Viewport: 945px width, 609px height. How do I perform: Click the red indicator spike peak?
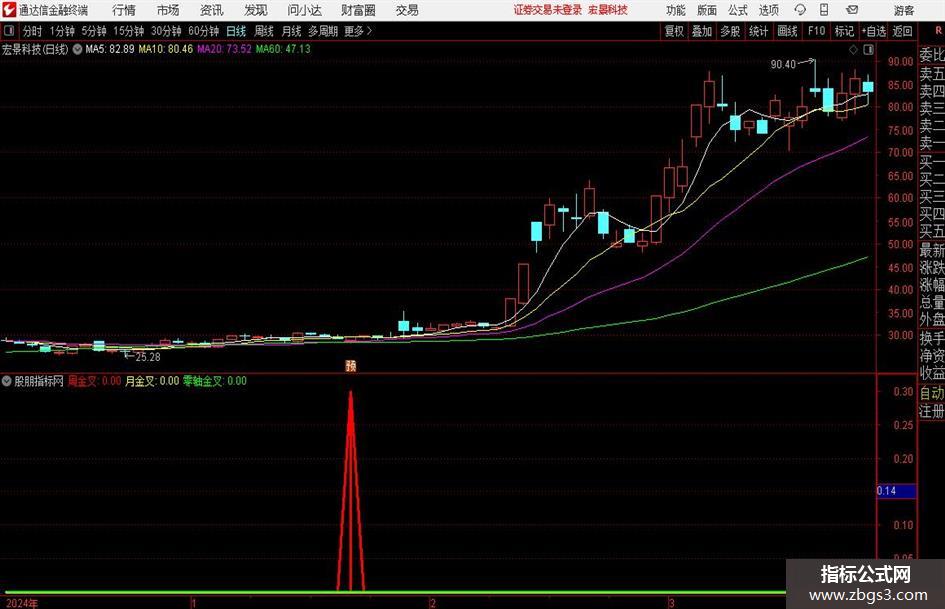351,394
